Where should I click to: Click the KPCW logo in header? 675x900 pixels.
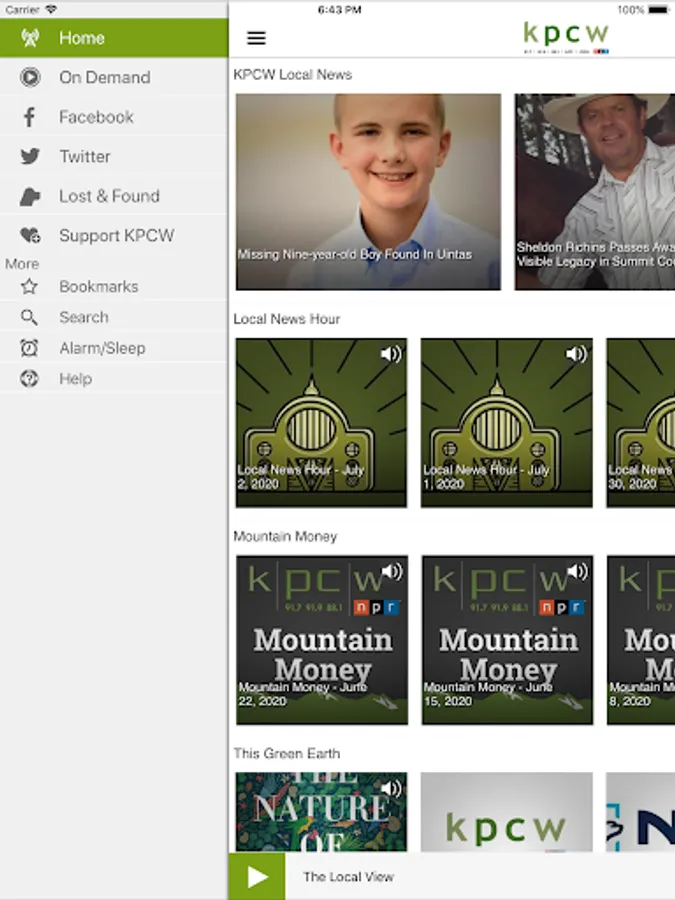pyautogui.click(x=566, y=37)
